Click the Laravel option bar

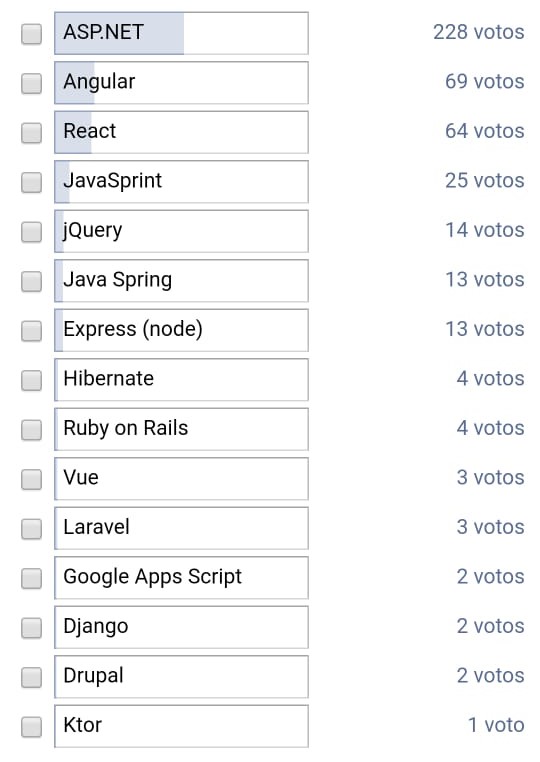tap(181, 528)
